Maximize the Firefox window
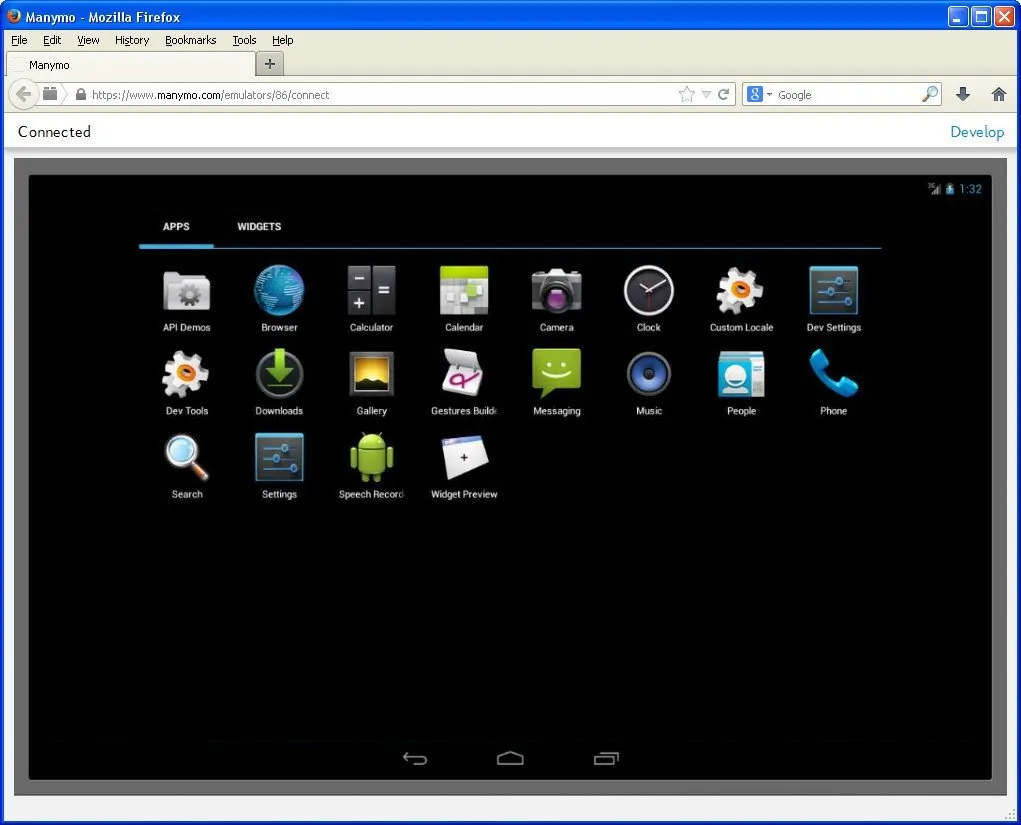Viewport: 1021px width, 825px height. coord(981,16)
